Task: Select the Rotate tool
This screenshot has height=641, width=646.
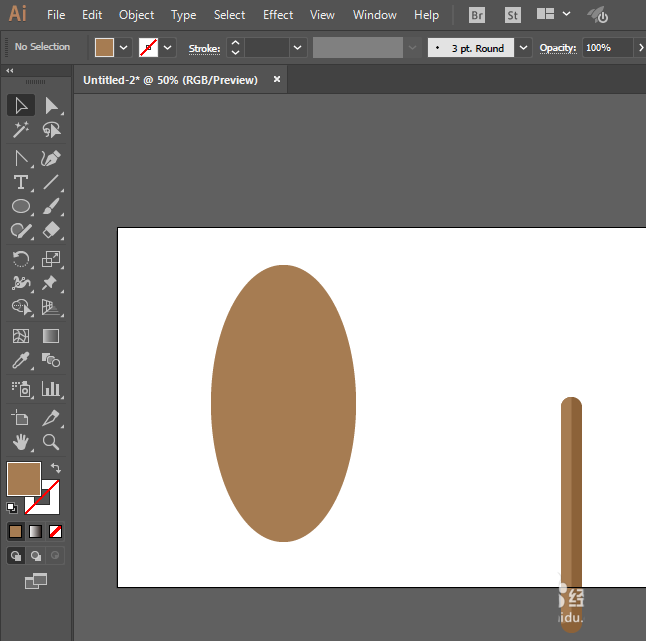Action: click(20, 258)
